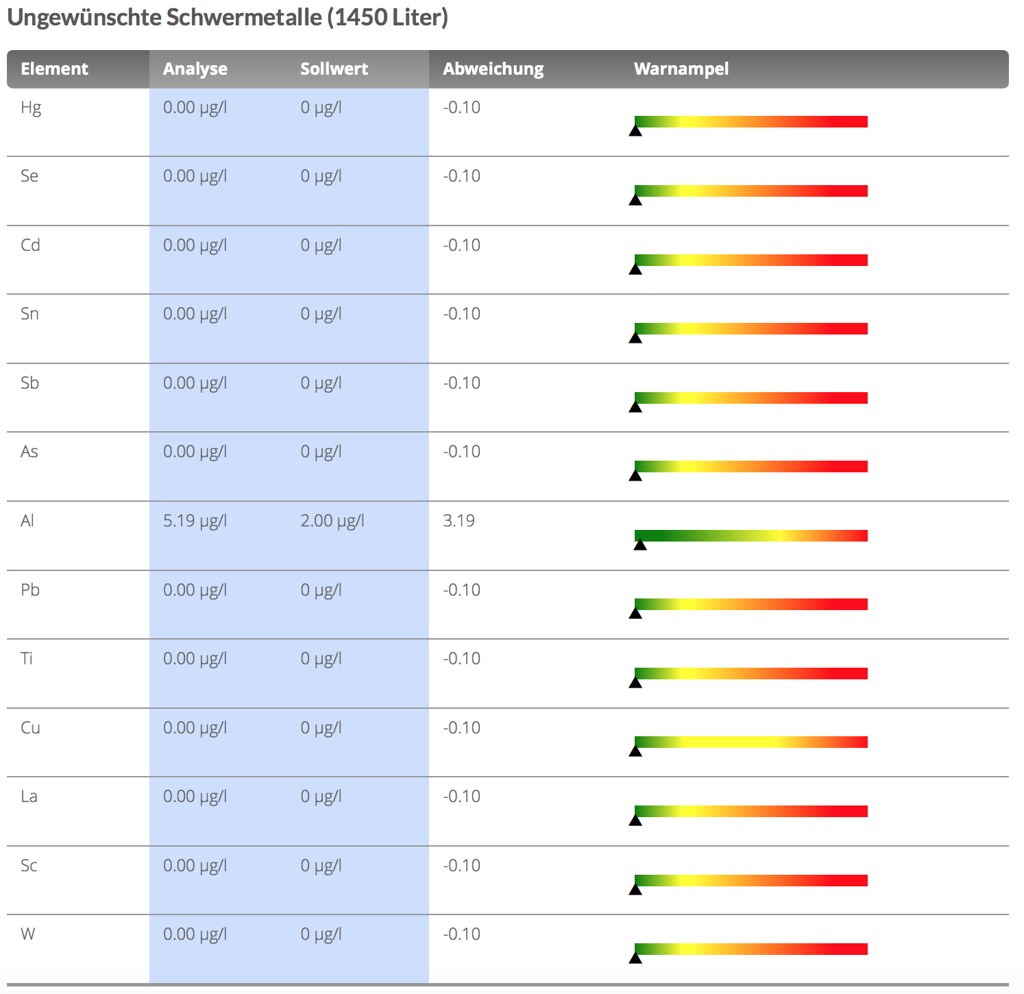Click the black marker triangle in La row
The image size is (1024, 994).
pyautogui.click(x=635, y=820)
